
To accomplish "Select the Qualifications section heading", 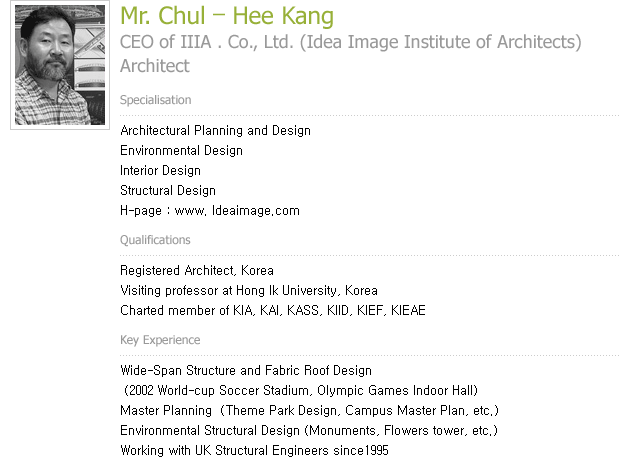I will 155,240.
